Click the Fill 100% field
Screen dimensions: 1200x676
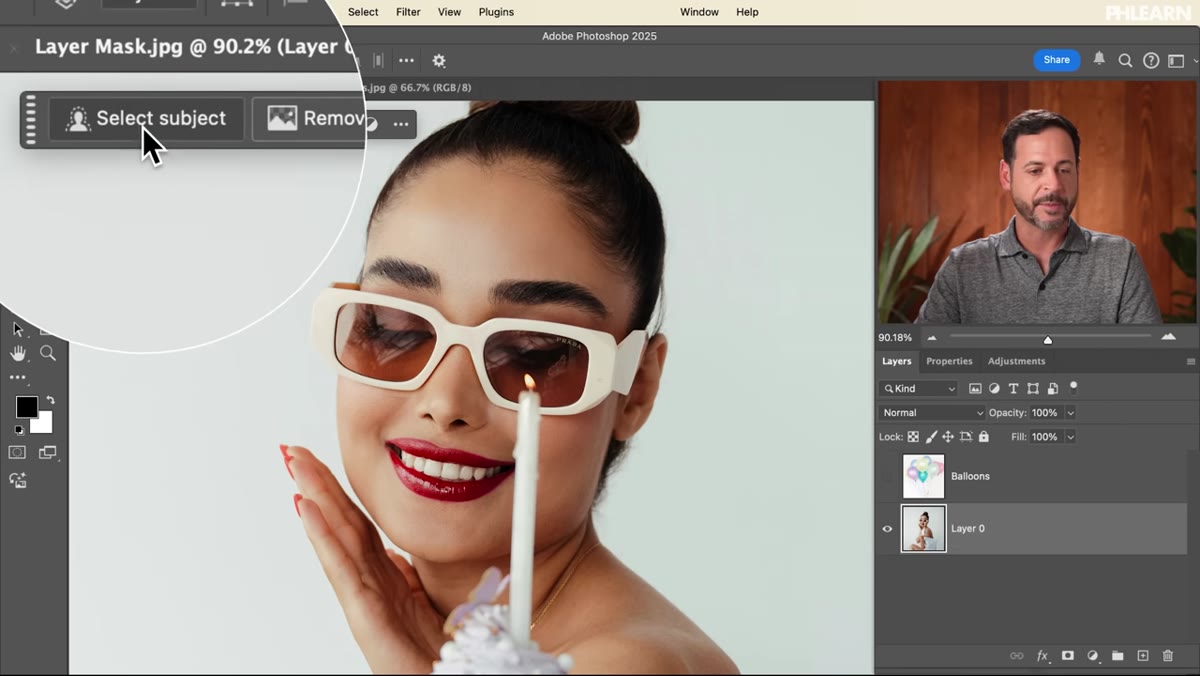(x=1046, y=437)
